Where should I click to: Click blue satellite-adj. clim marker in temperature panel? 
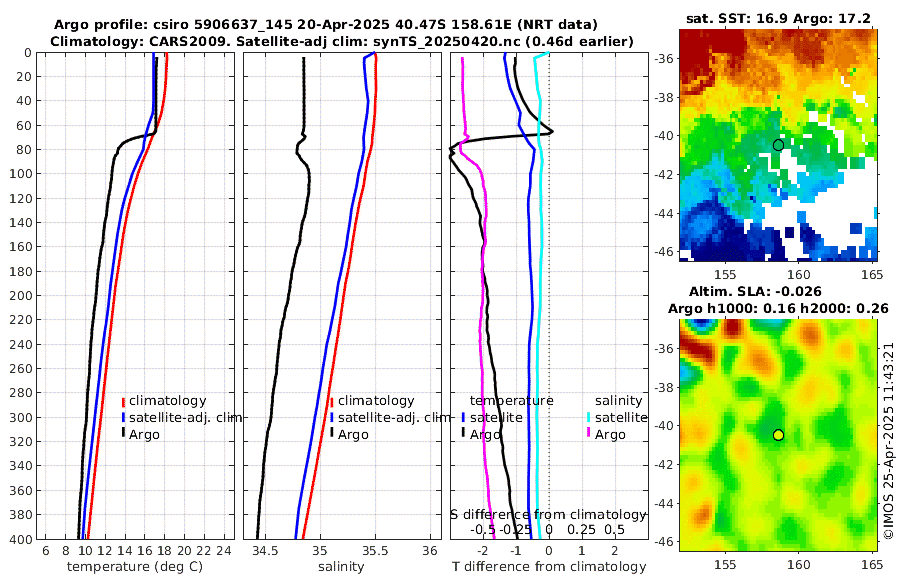[124, 417]
